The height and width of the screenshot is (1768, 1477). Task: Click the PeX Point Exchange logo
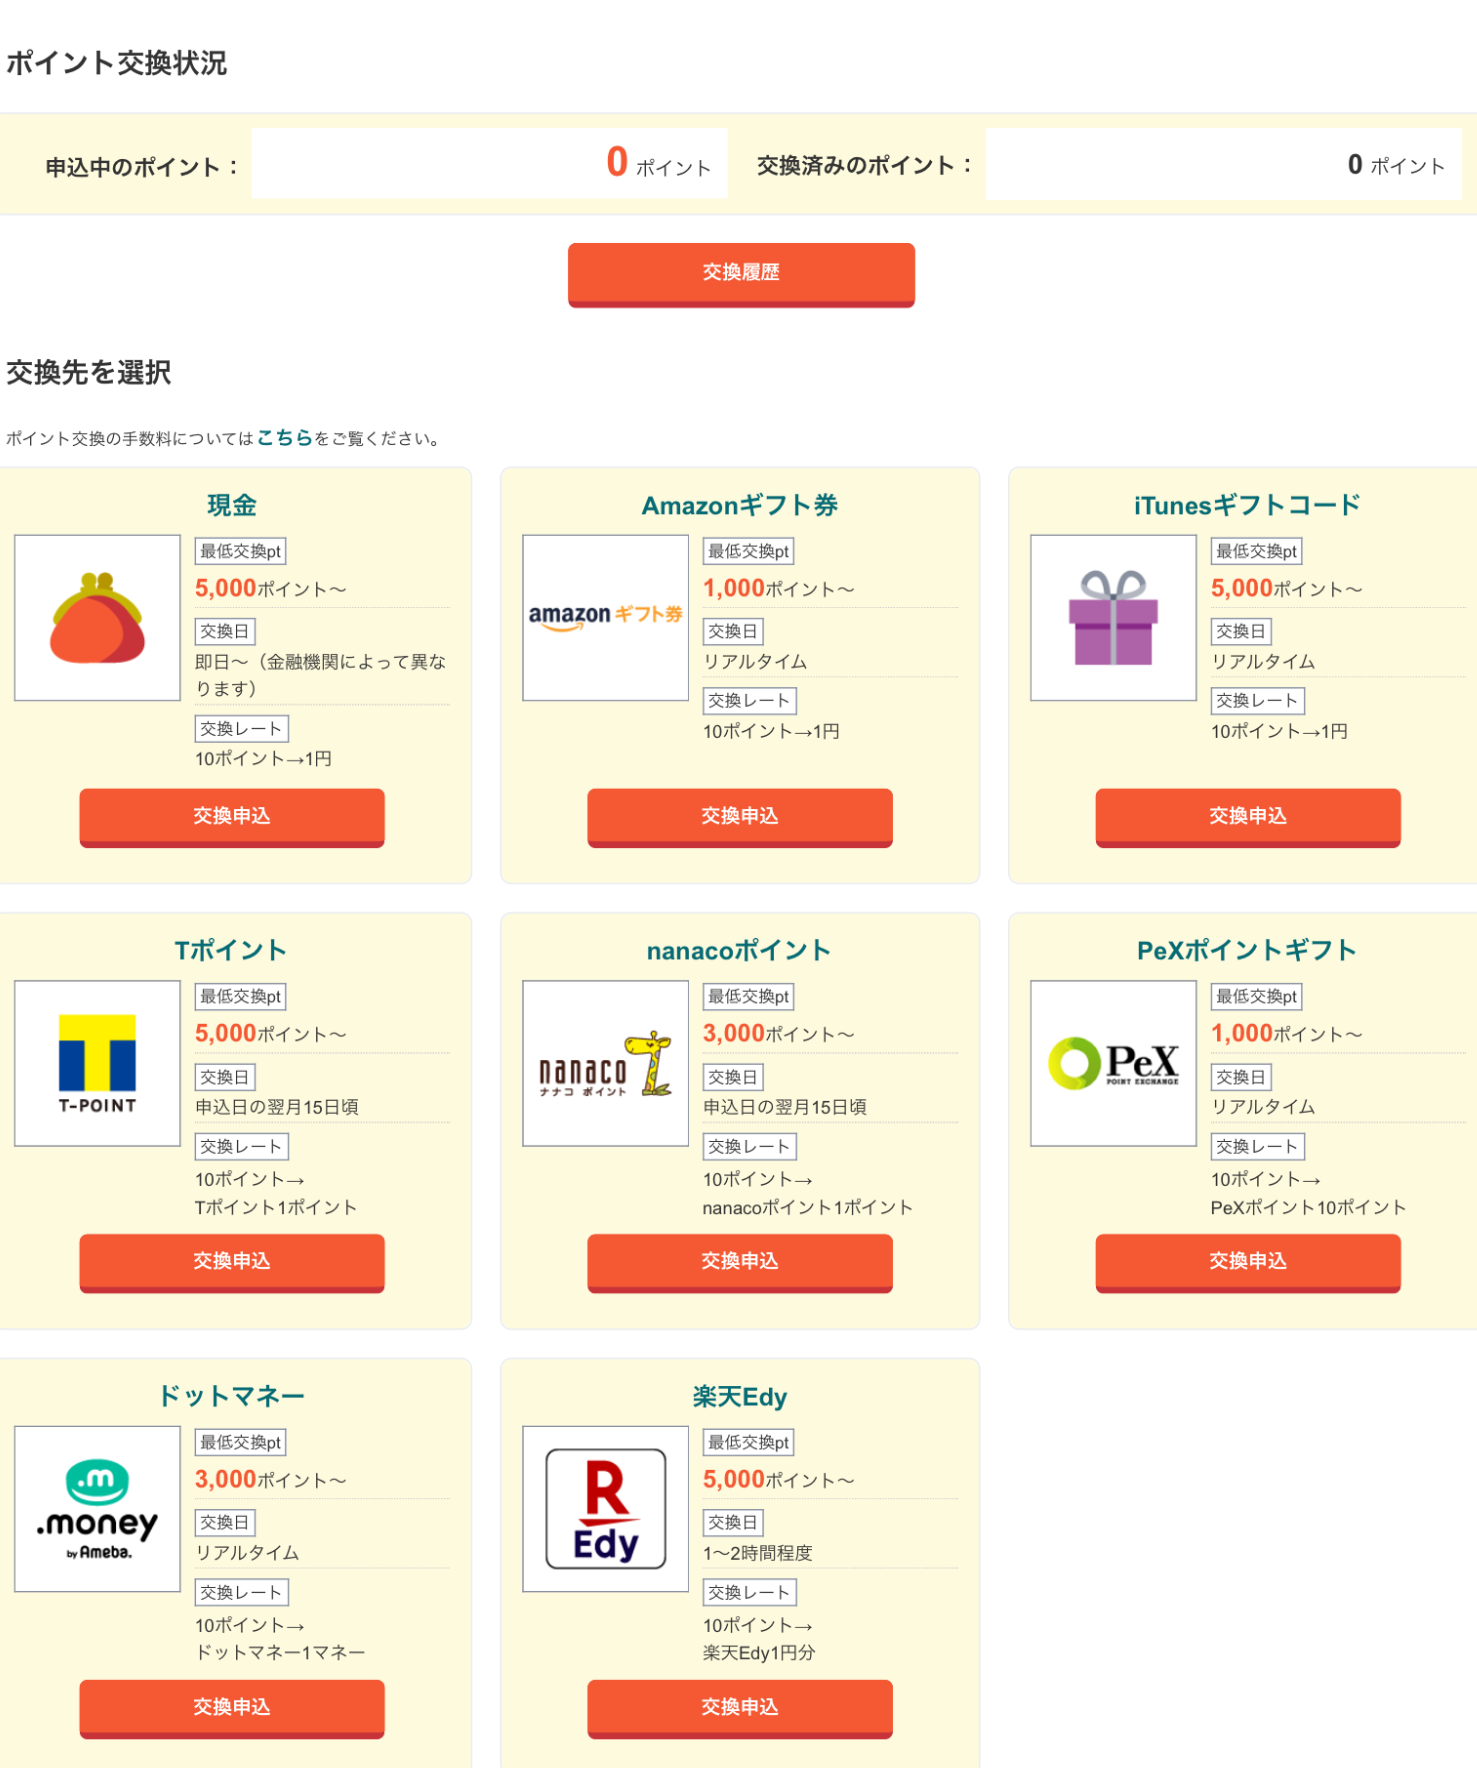pyautogui.click(x=1113, y=1063)
